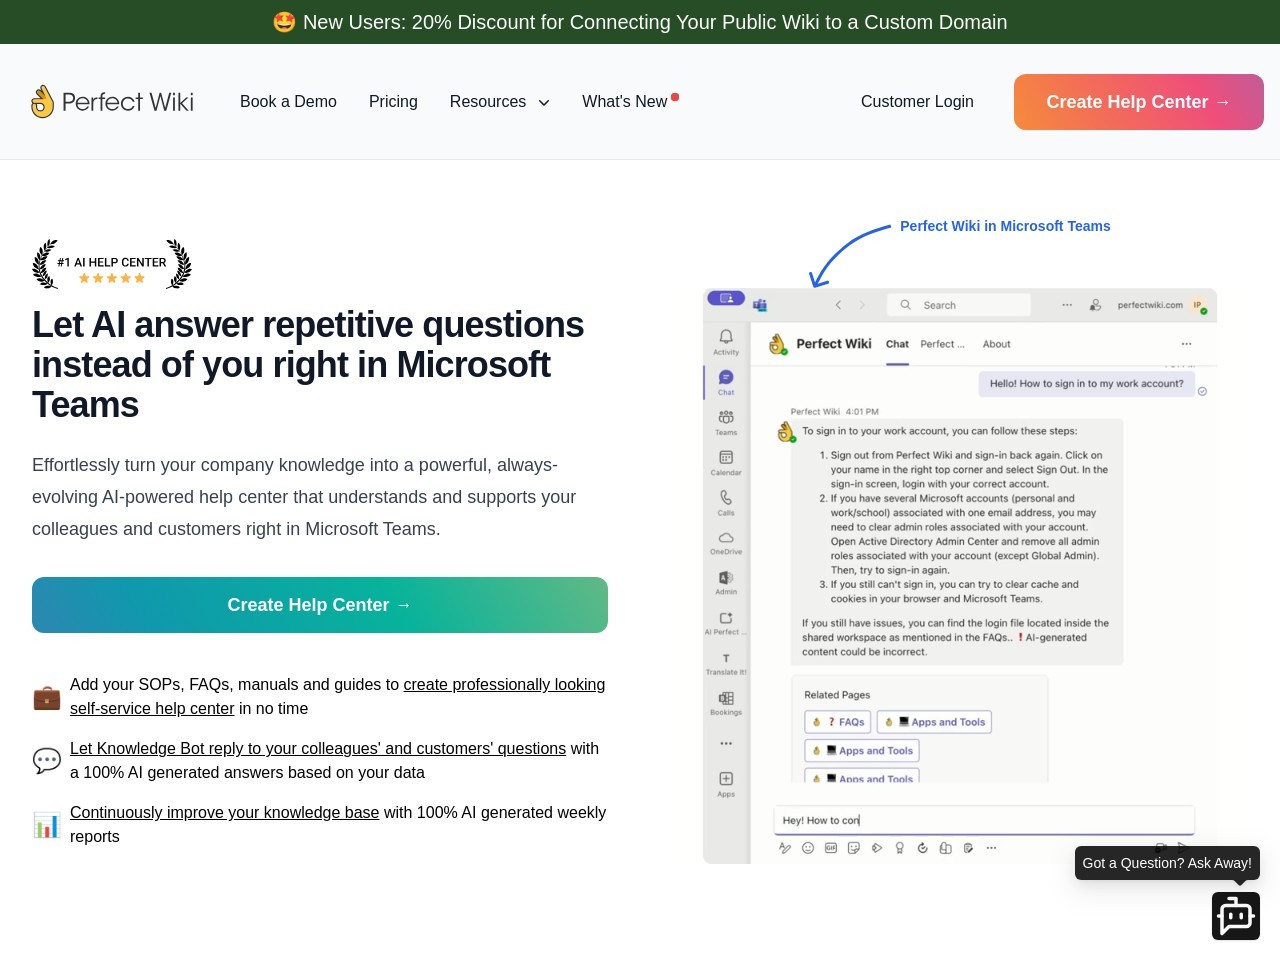
Task: Open What's New page
Action: [630, 101]
